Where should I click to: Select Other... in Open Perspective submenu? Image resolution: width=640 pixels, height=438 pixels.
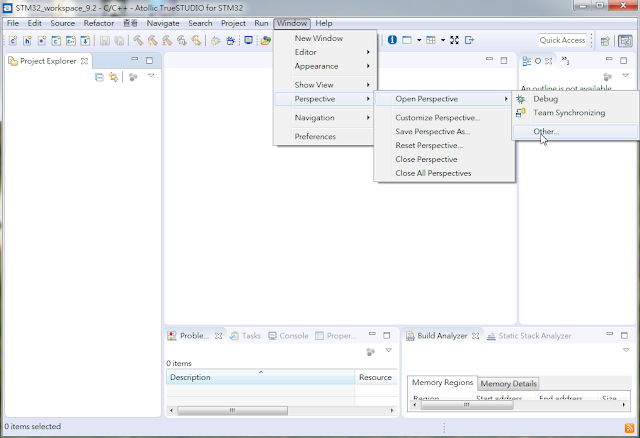click(x=576, y=131)
